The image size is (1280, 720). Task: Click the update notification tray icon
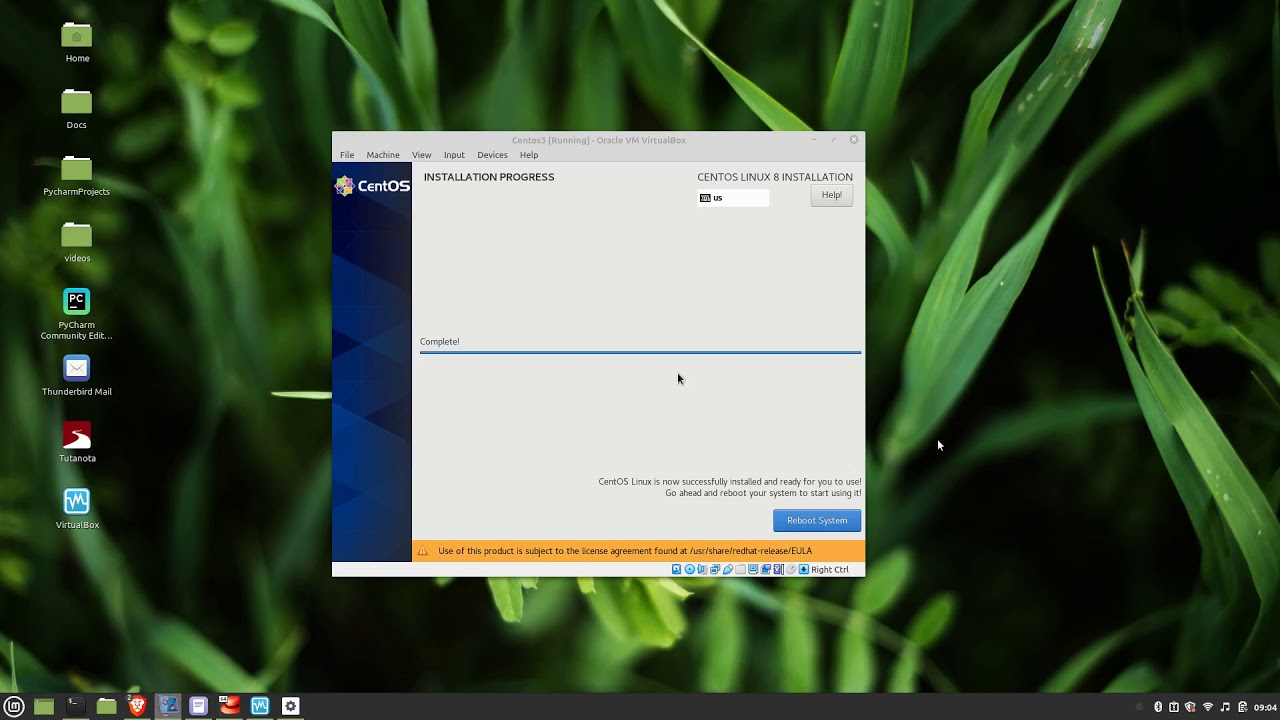(x=1174, y=707)
